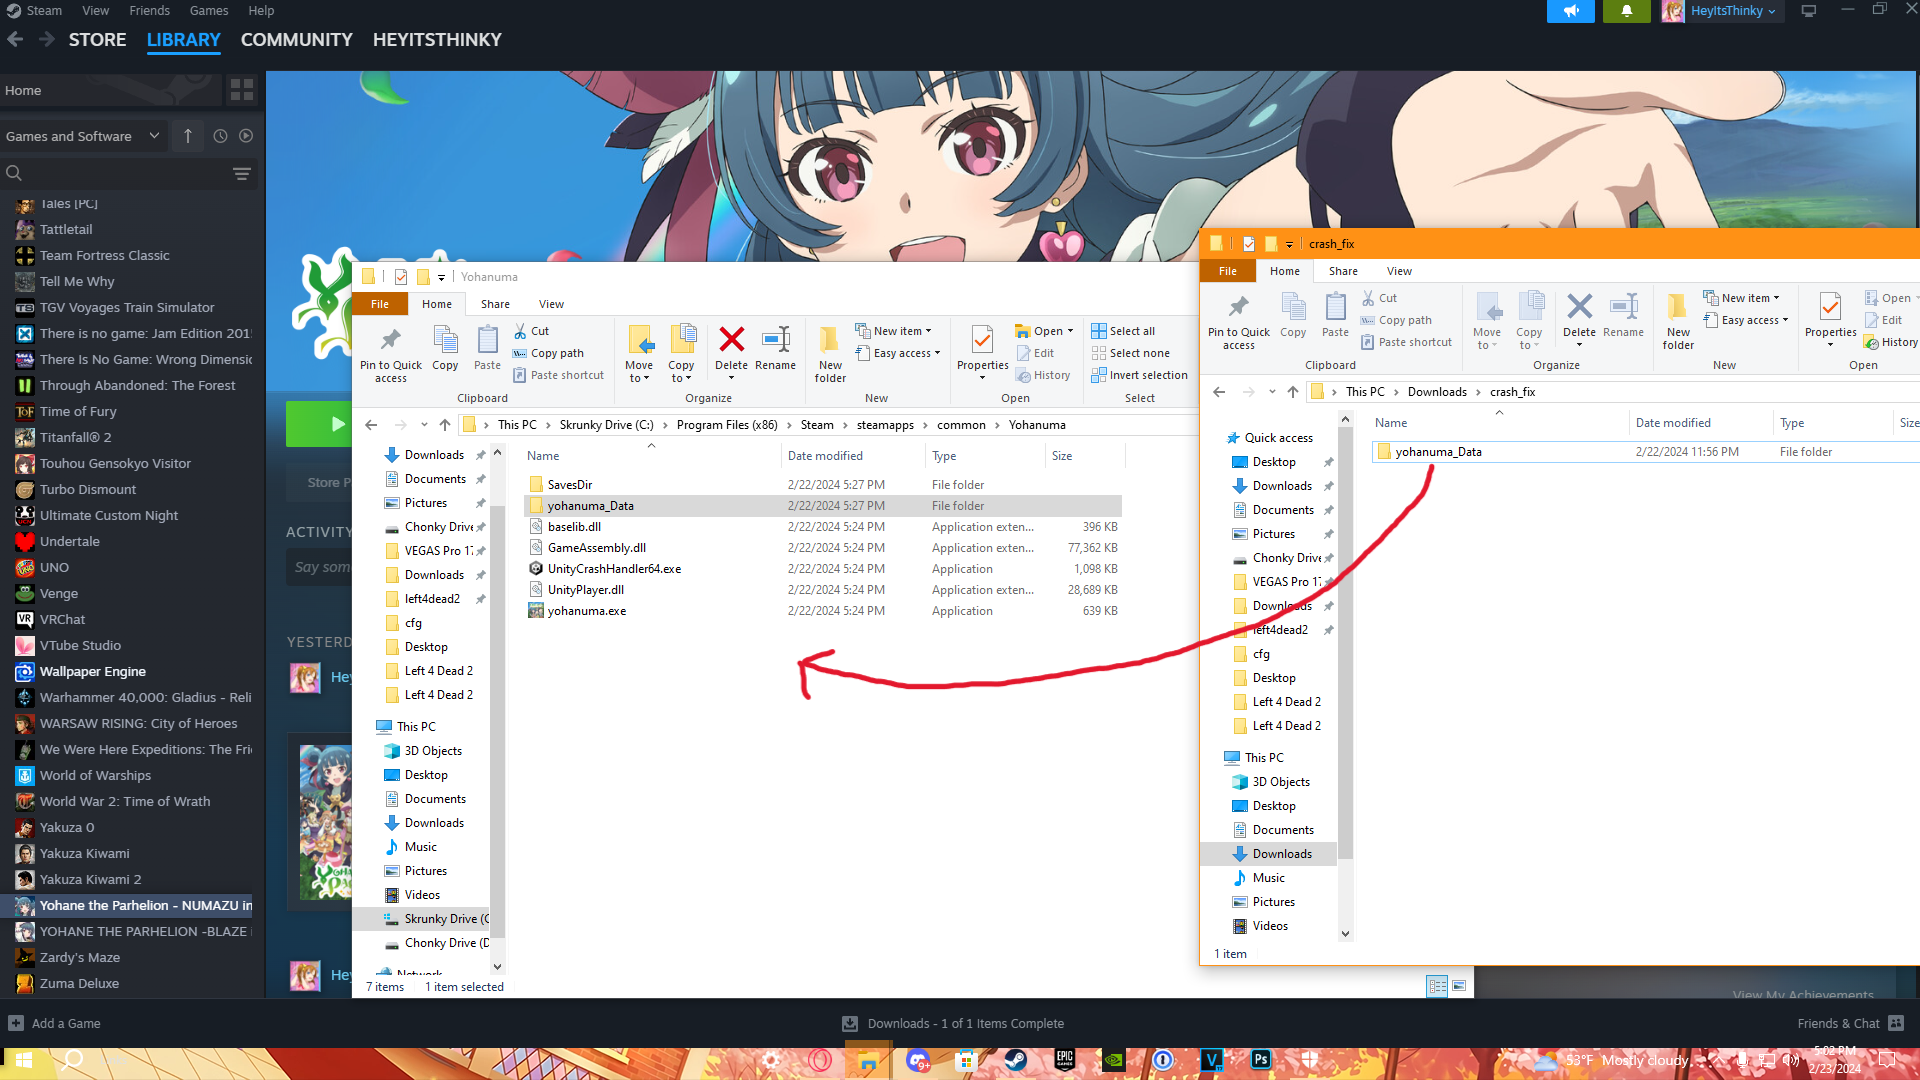Click the Steam icon in Windows taskbar
The image size is (1920, 1080).
pyautogui.click(x=1015, y=1060)
